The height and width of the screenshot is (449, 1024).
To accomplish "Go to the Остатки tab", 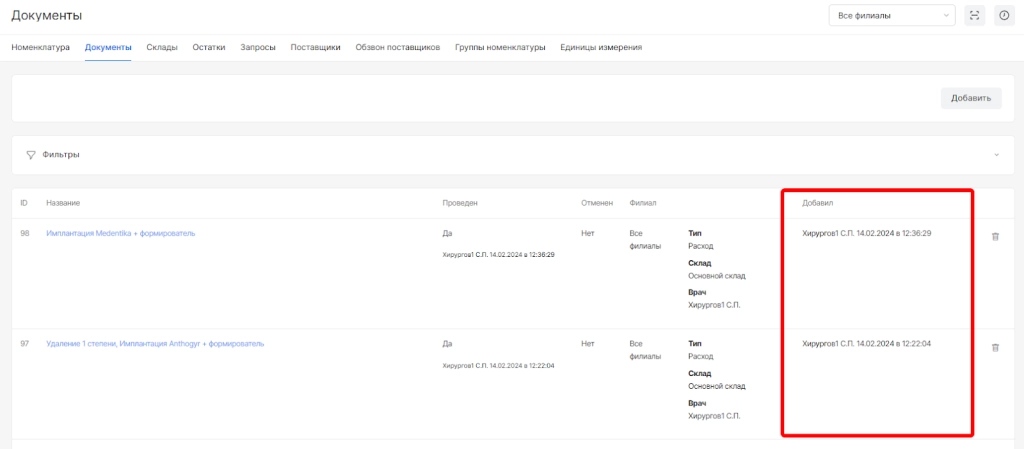I will click(209, 47).
